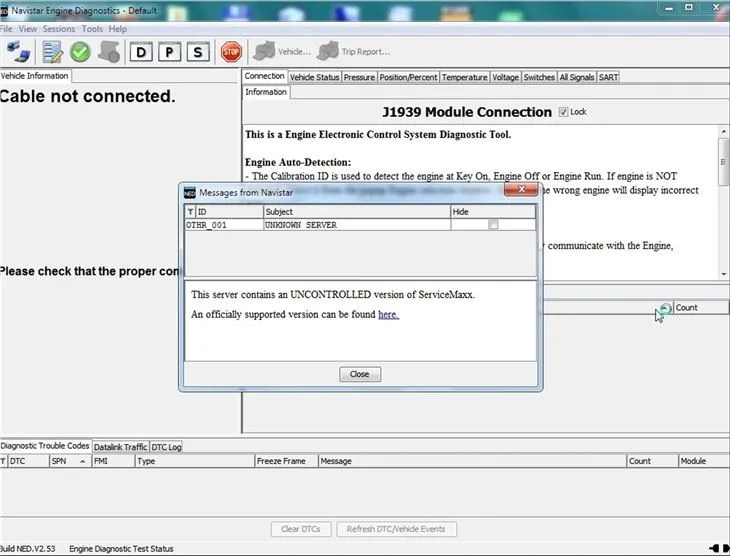Select the P toolbar button
Viewport: 730px width, 556px height.
(169, 52)
